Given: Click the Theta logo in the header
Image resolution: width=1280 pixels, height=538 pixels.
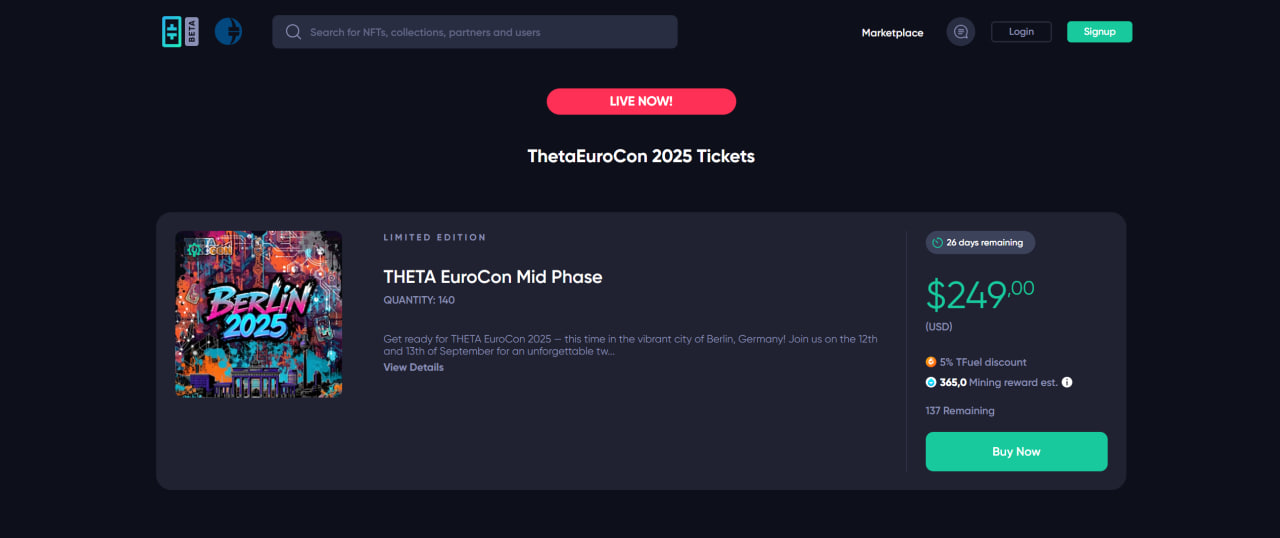Looking at the screenshot, I should (x=173, y=32).
